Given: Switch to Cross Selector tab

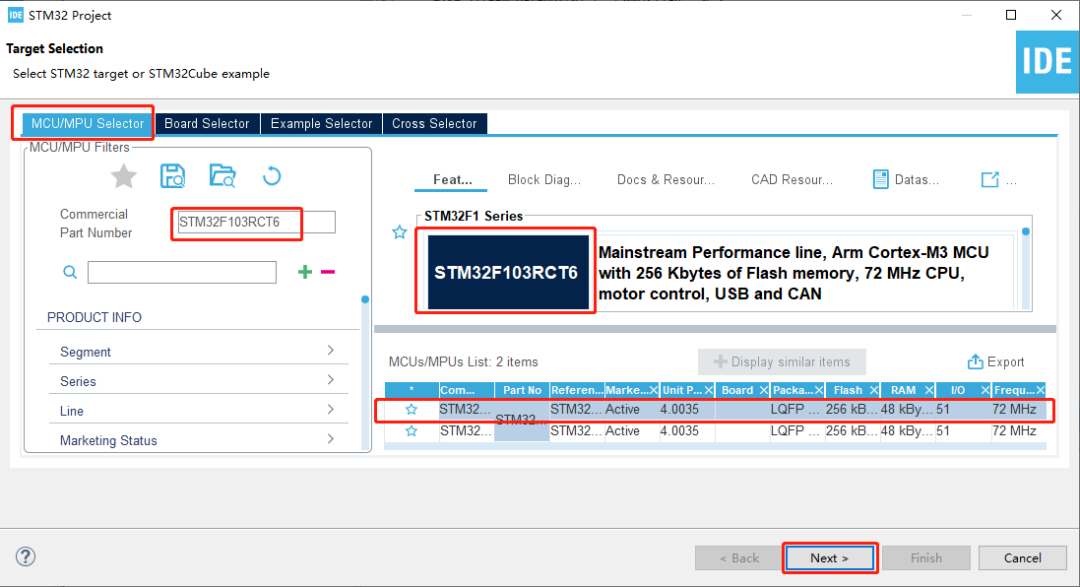Looking at the screenshot, I should click(x=435, y=123).
